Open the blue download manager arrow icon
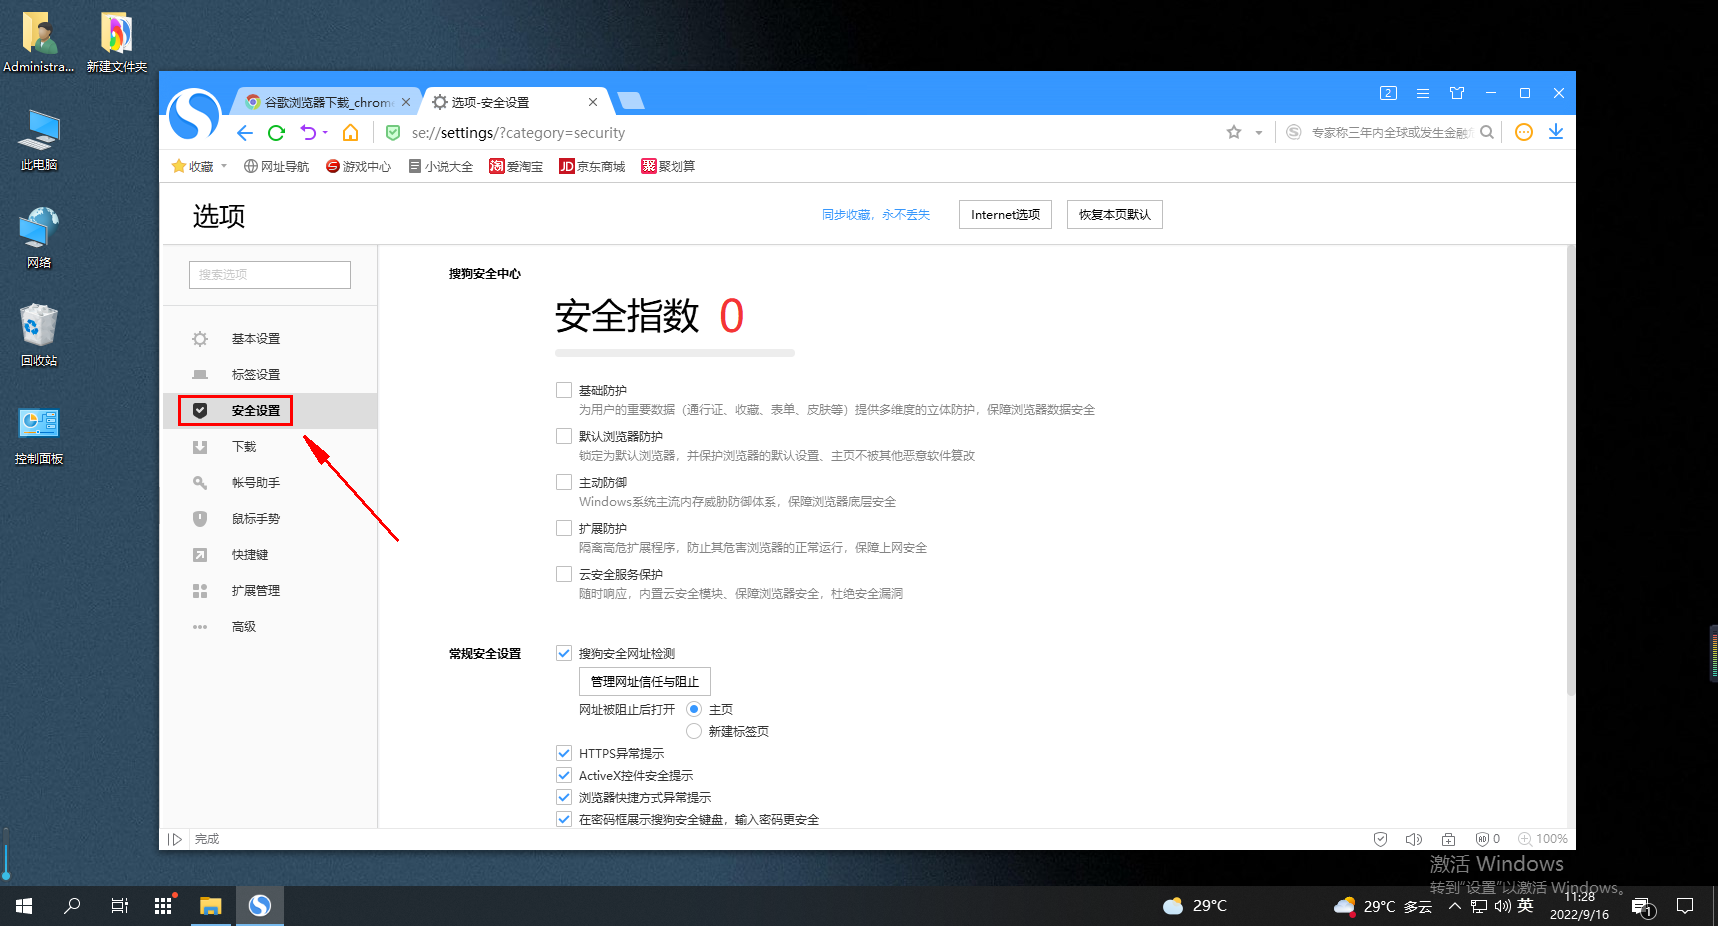 [1556, 132]
